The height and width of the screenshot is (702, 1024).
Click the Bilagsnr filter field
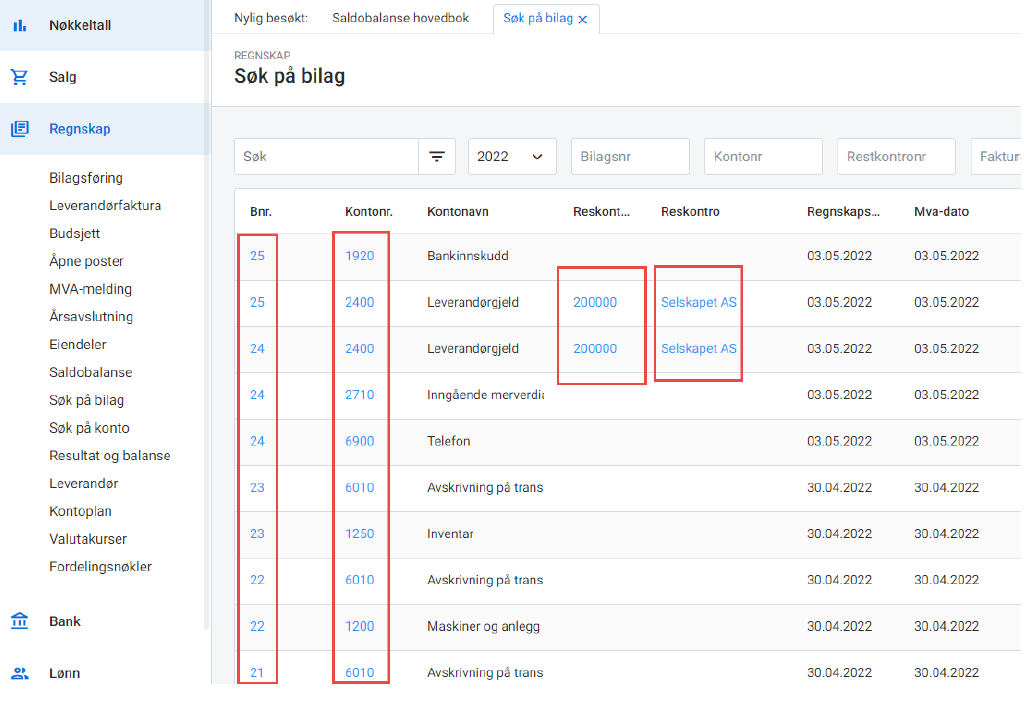630,157
